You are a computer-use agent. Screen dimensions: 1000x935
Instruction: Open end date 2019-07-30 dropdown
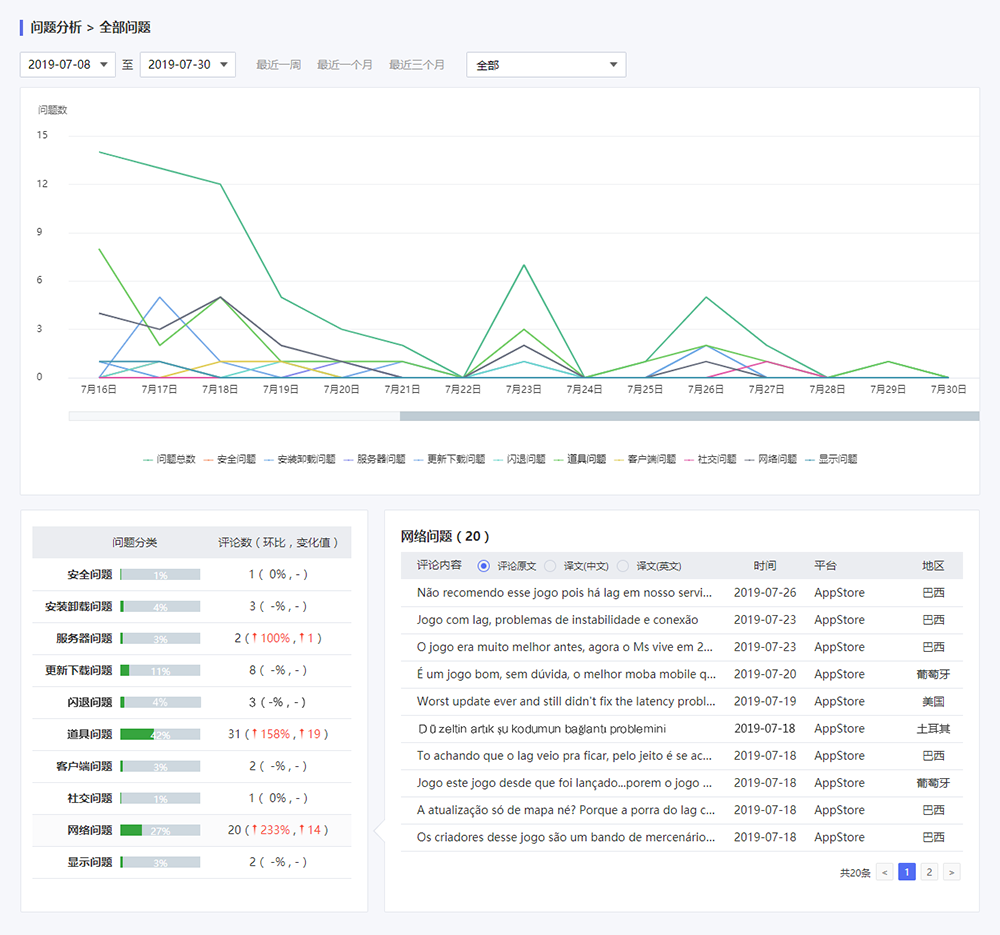[187, 65]
